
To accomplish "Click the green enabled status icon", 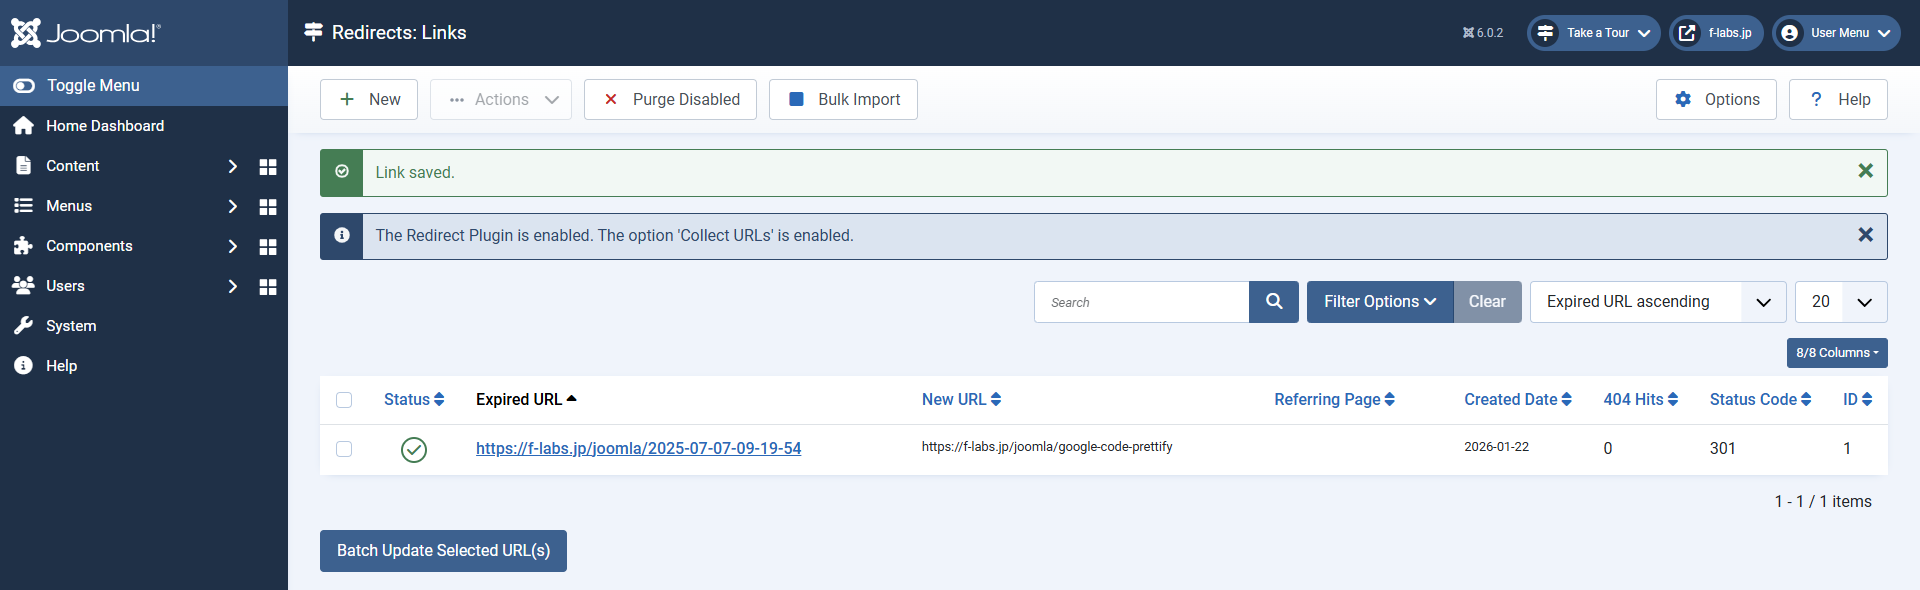I will click(413, 450).
